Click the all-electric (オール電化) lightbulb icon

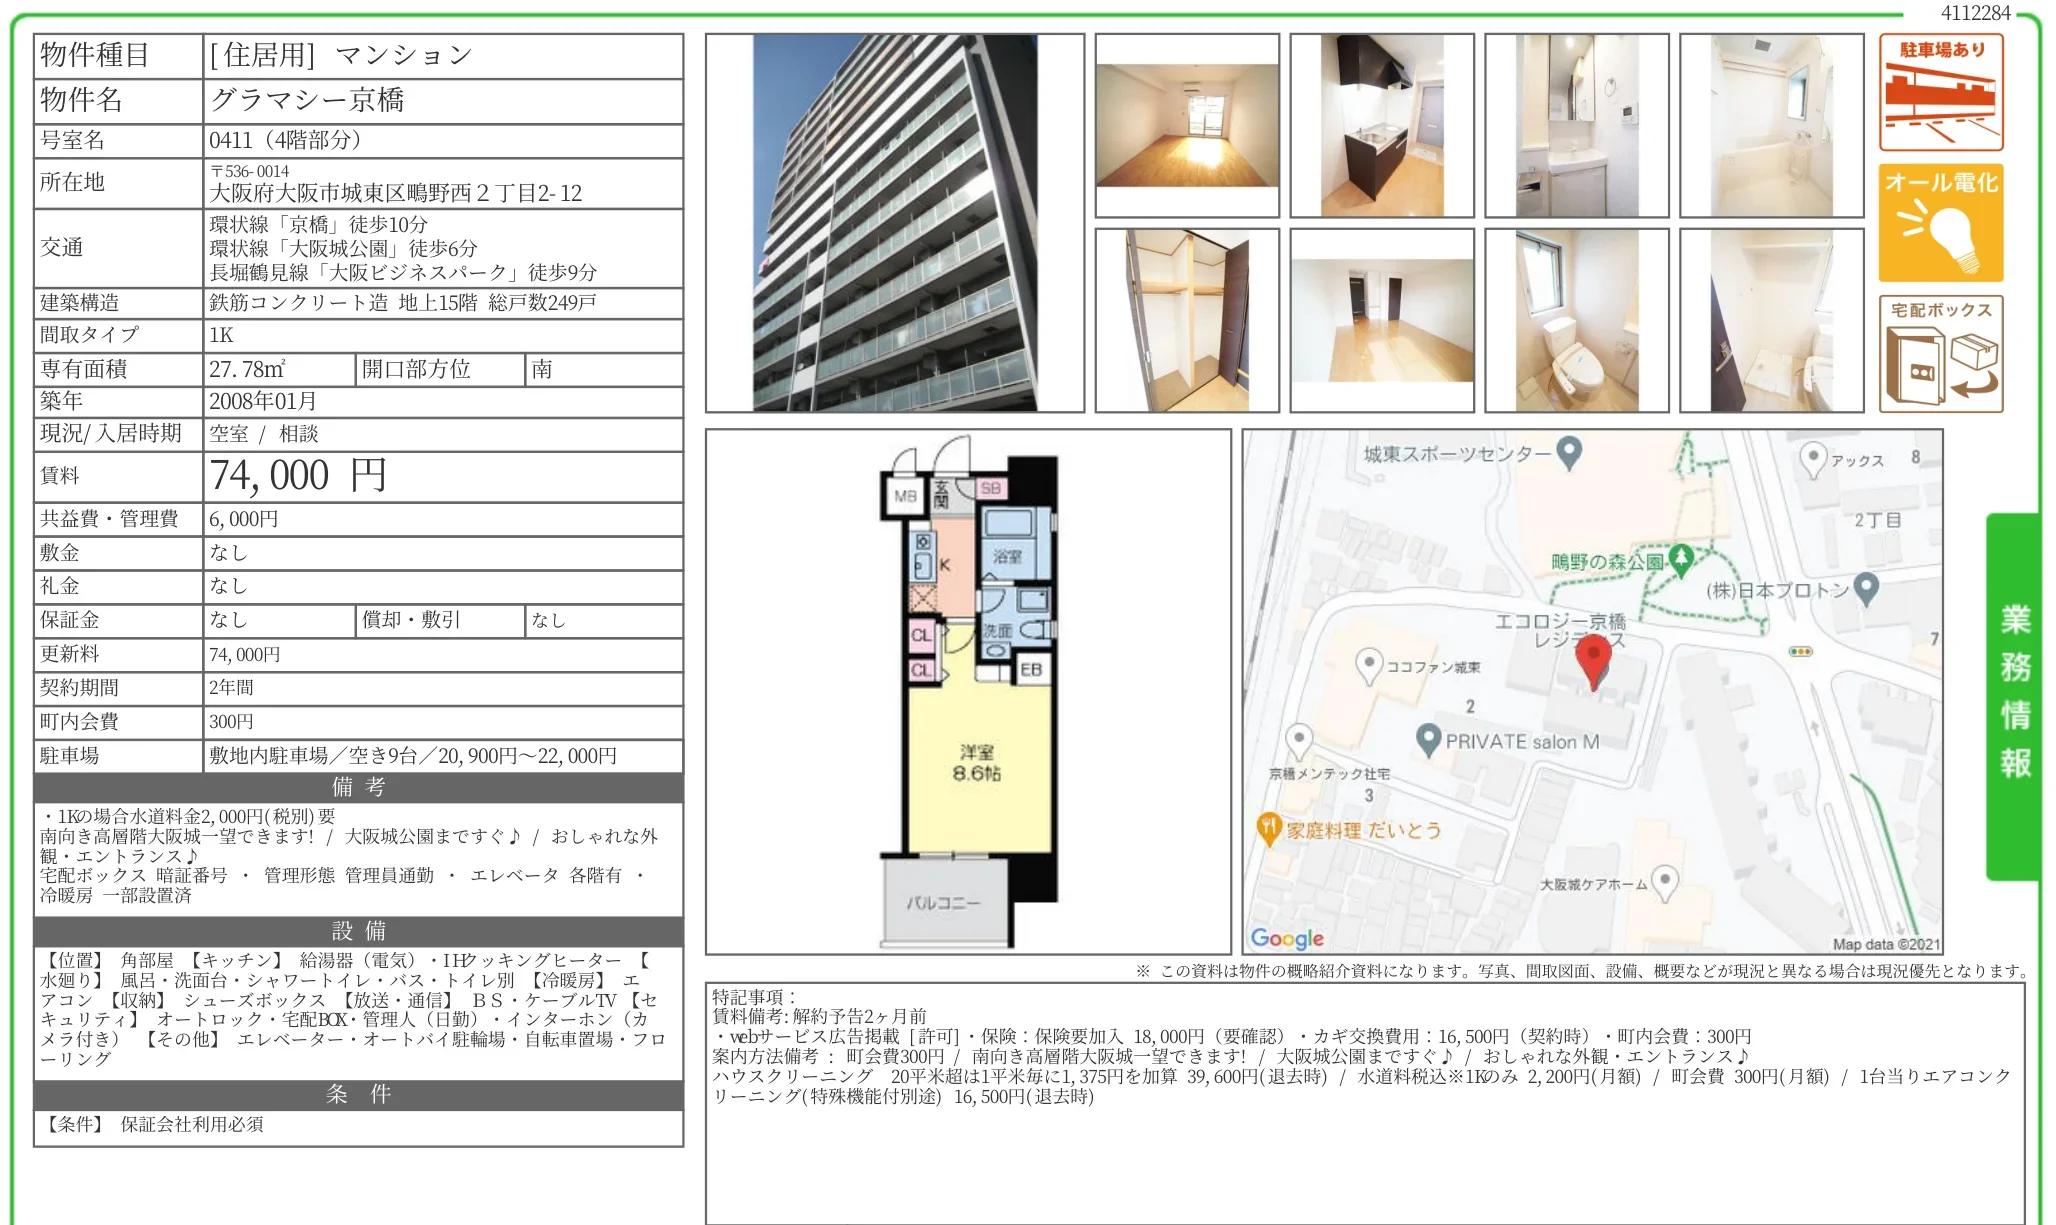coord(1940,223)
